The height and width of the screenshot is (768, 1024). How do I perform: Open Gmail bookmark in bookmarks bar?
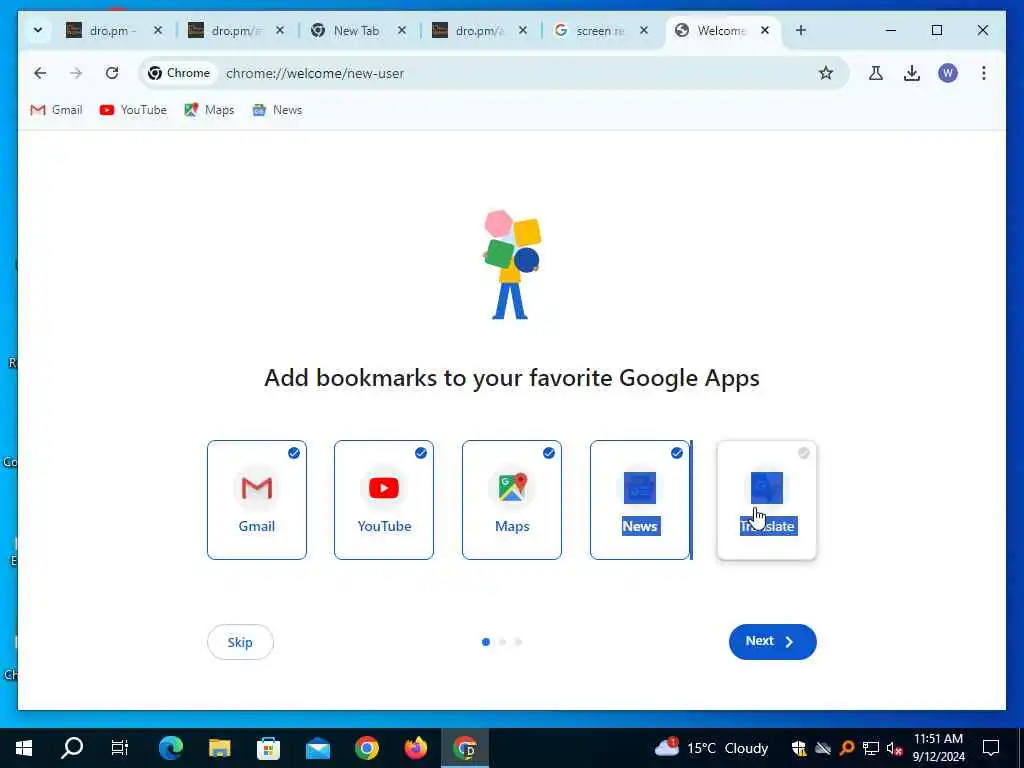click(56, 110)
